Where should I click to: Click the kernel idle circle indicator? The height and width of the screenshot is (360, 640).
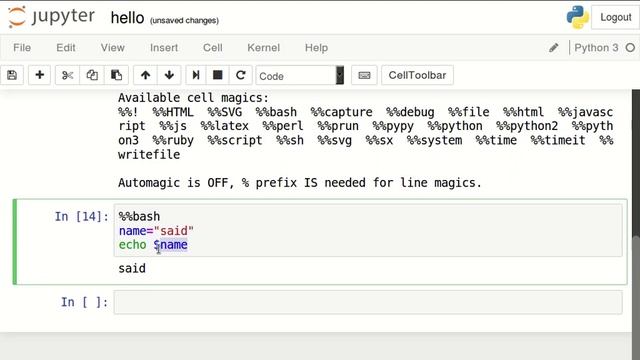(x=630, y=48)
